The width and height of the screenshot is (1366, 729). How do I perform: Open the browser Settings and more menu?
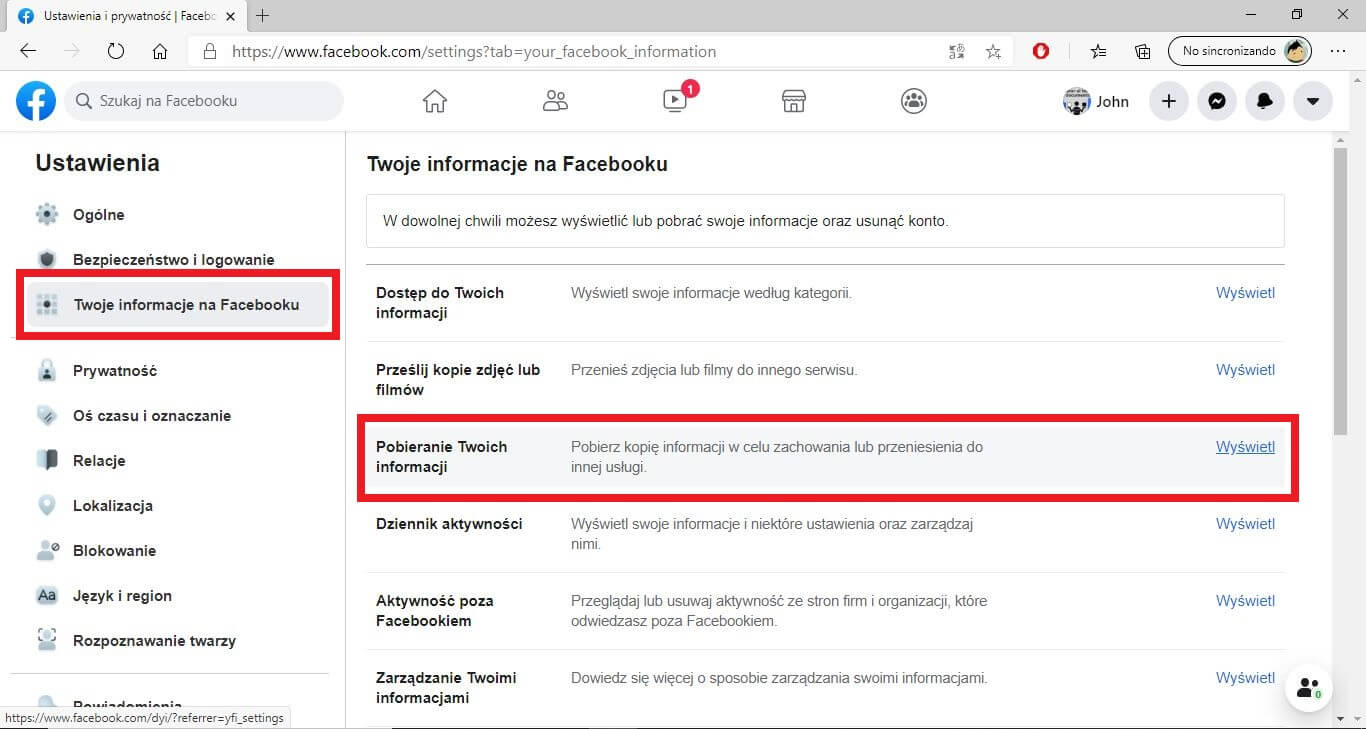pyautogui.click(x=1338, y=51)
